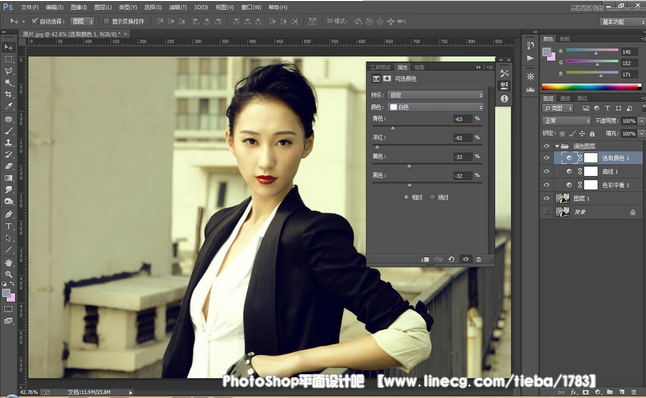
Task: Delete the adjustment layer via trash icon
Action: (478, 259)
